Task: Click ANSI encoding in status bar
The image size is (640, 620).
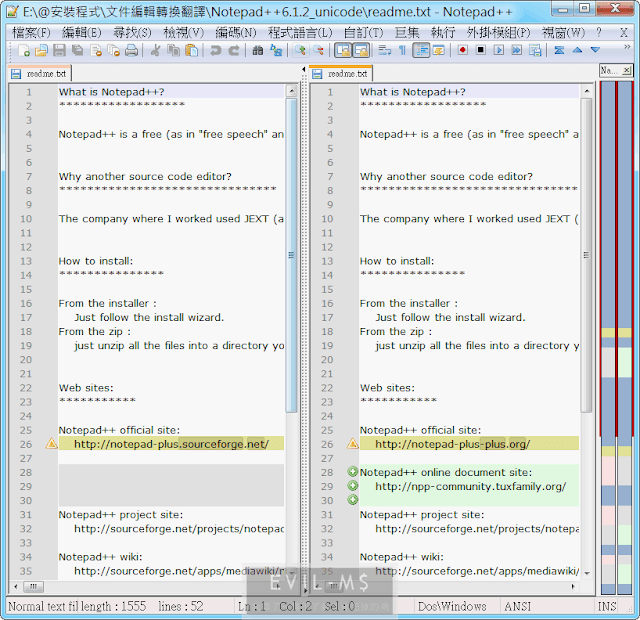Action: click(x=518, y=607)
